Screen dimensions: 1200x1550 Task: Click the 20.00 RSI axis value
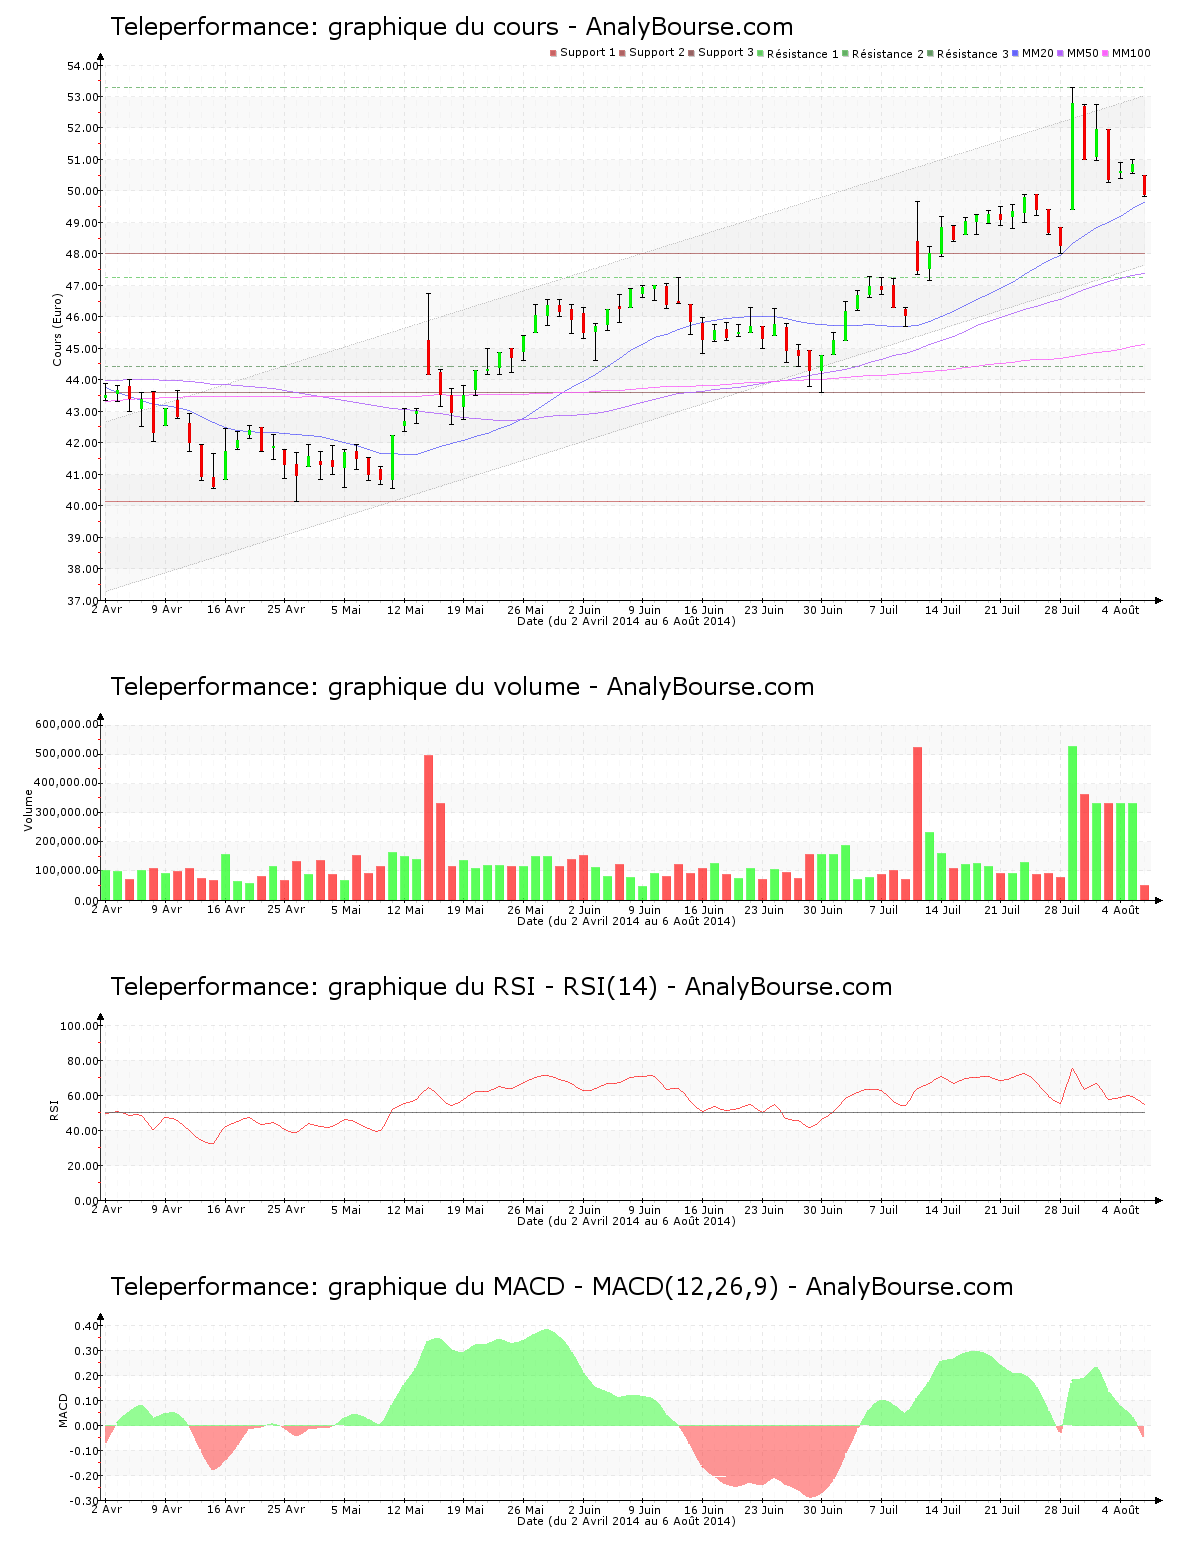pos(83,1166)
